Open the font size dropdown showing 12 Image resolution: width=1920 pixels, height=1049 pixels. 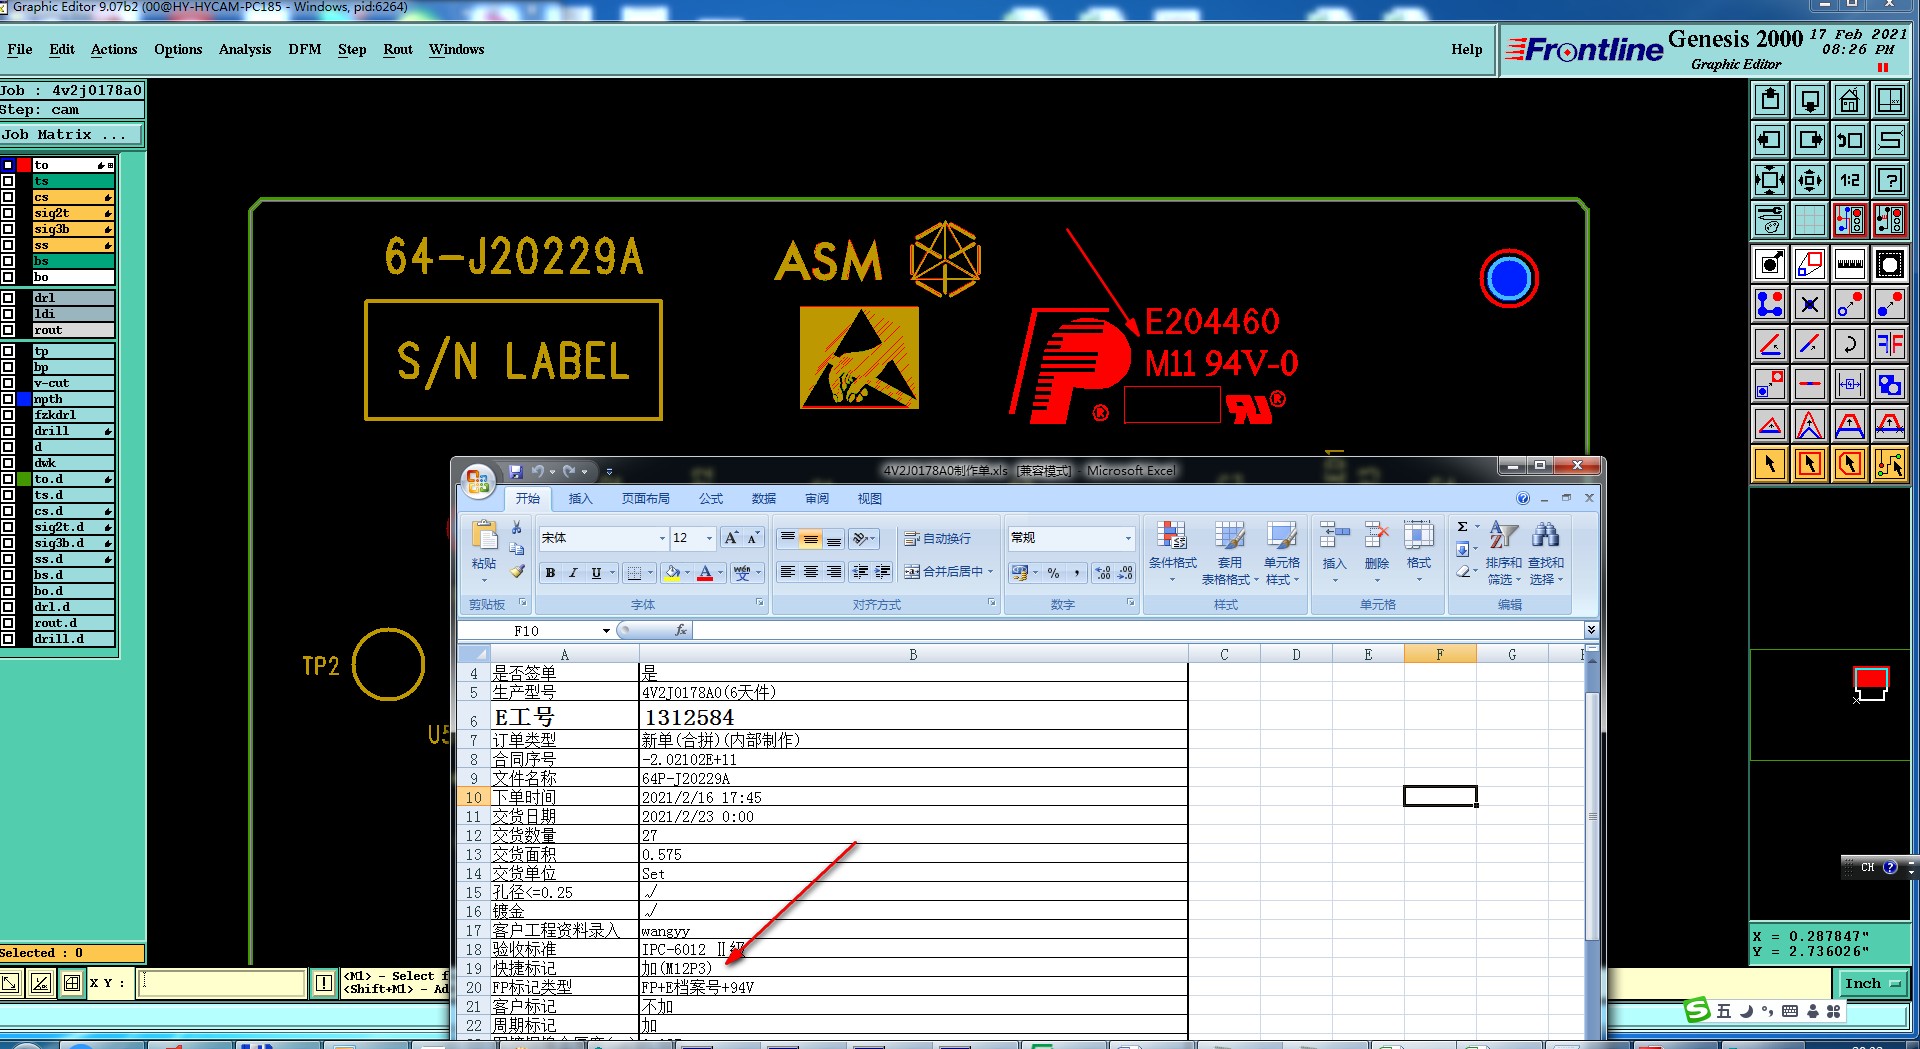click(709, 538)
